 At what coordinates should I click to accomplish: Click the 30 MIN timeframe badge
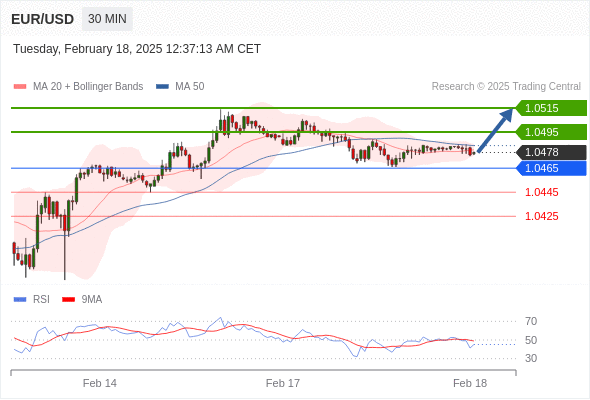point(107,19)
